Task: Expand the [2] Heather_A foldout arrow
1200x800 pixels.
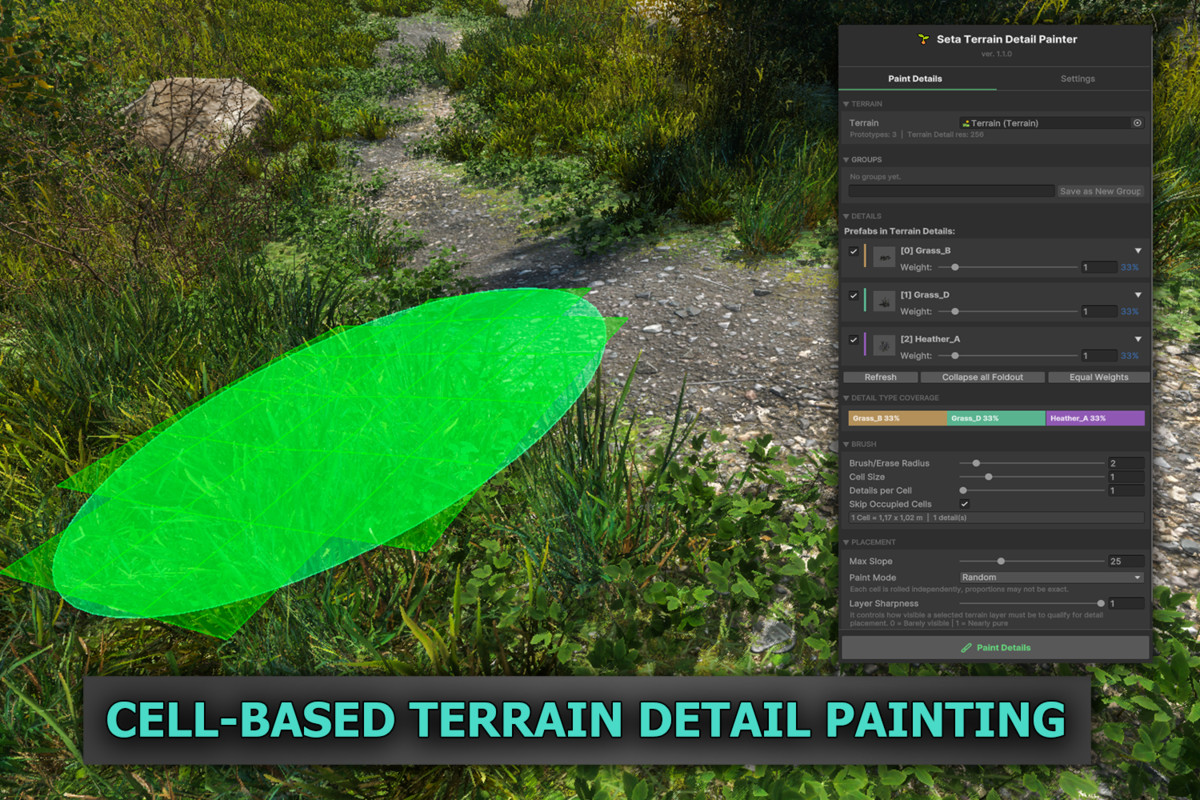Action: tap(1138, 339)
